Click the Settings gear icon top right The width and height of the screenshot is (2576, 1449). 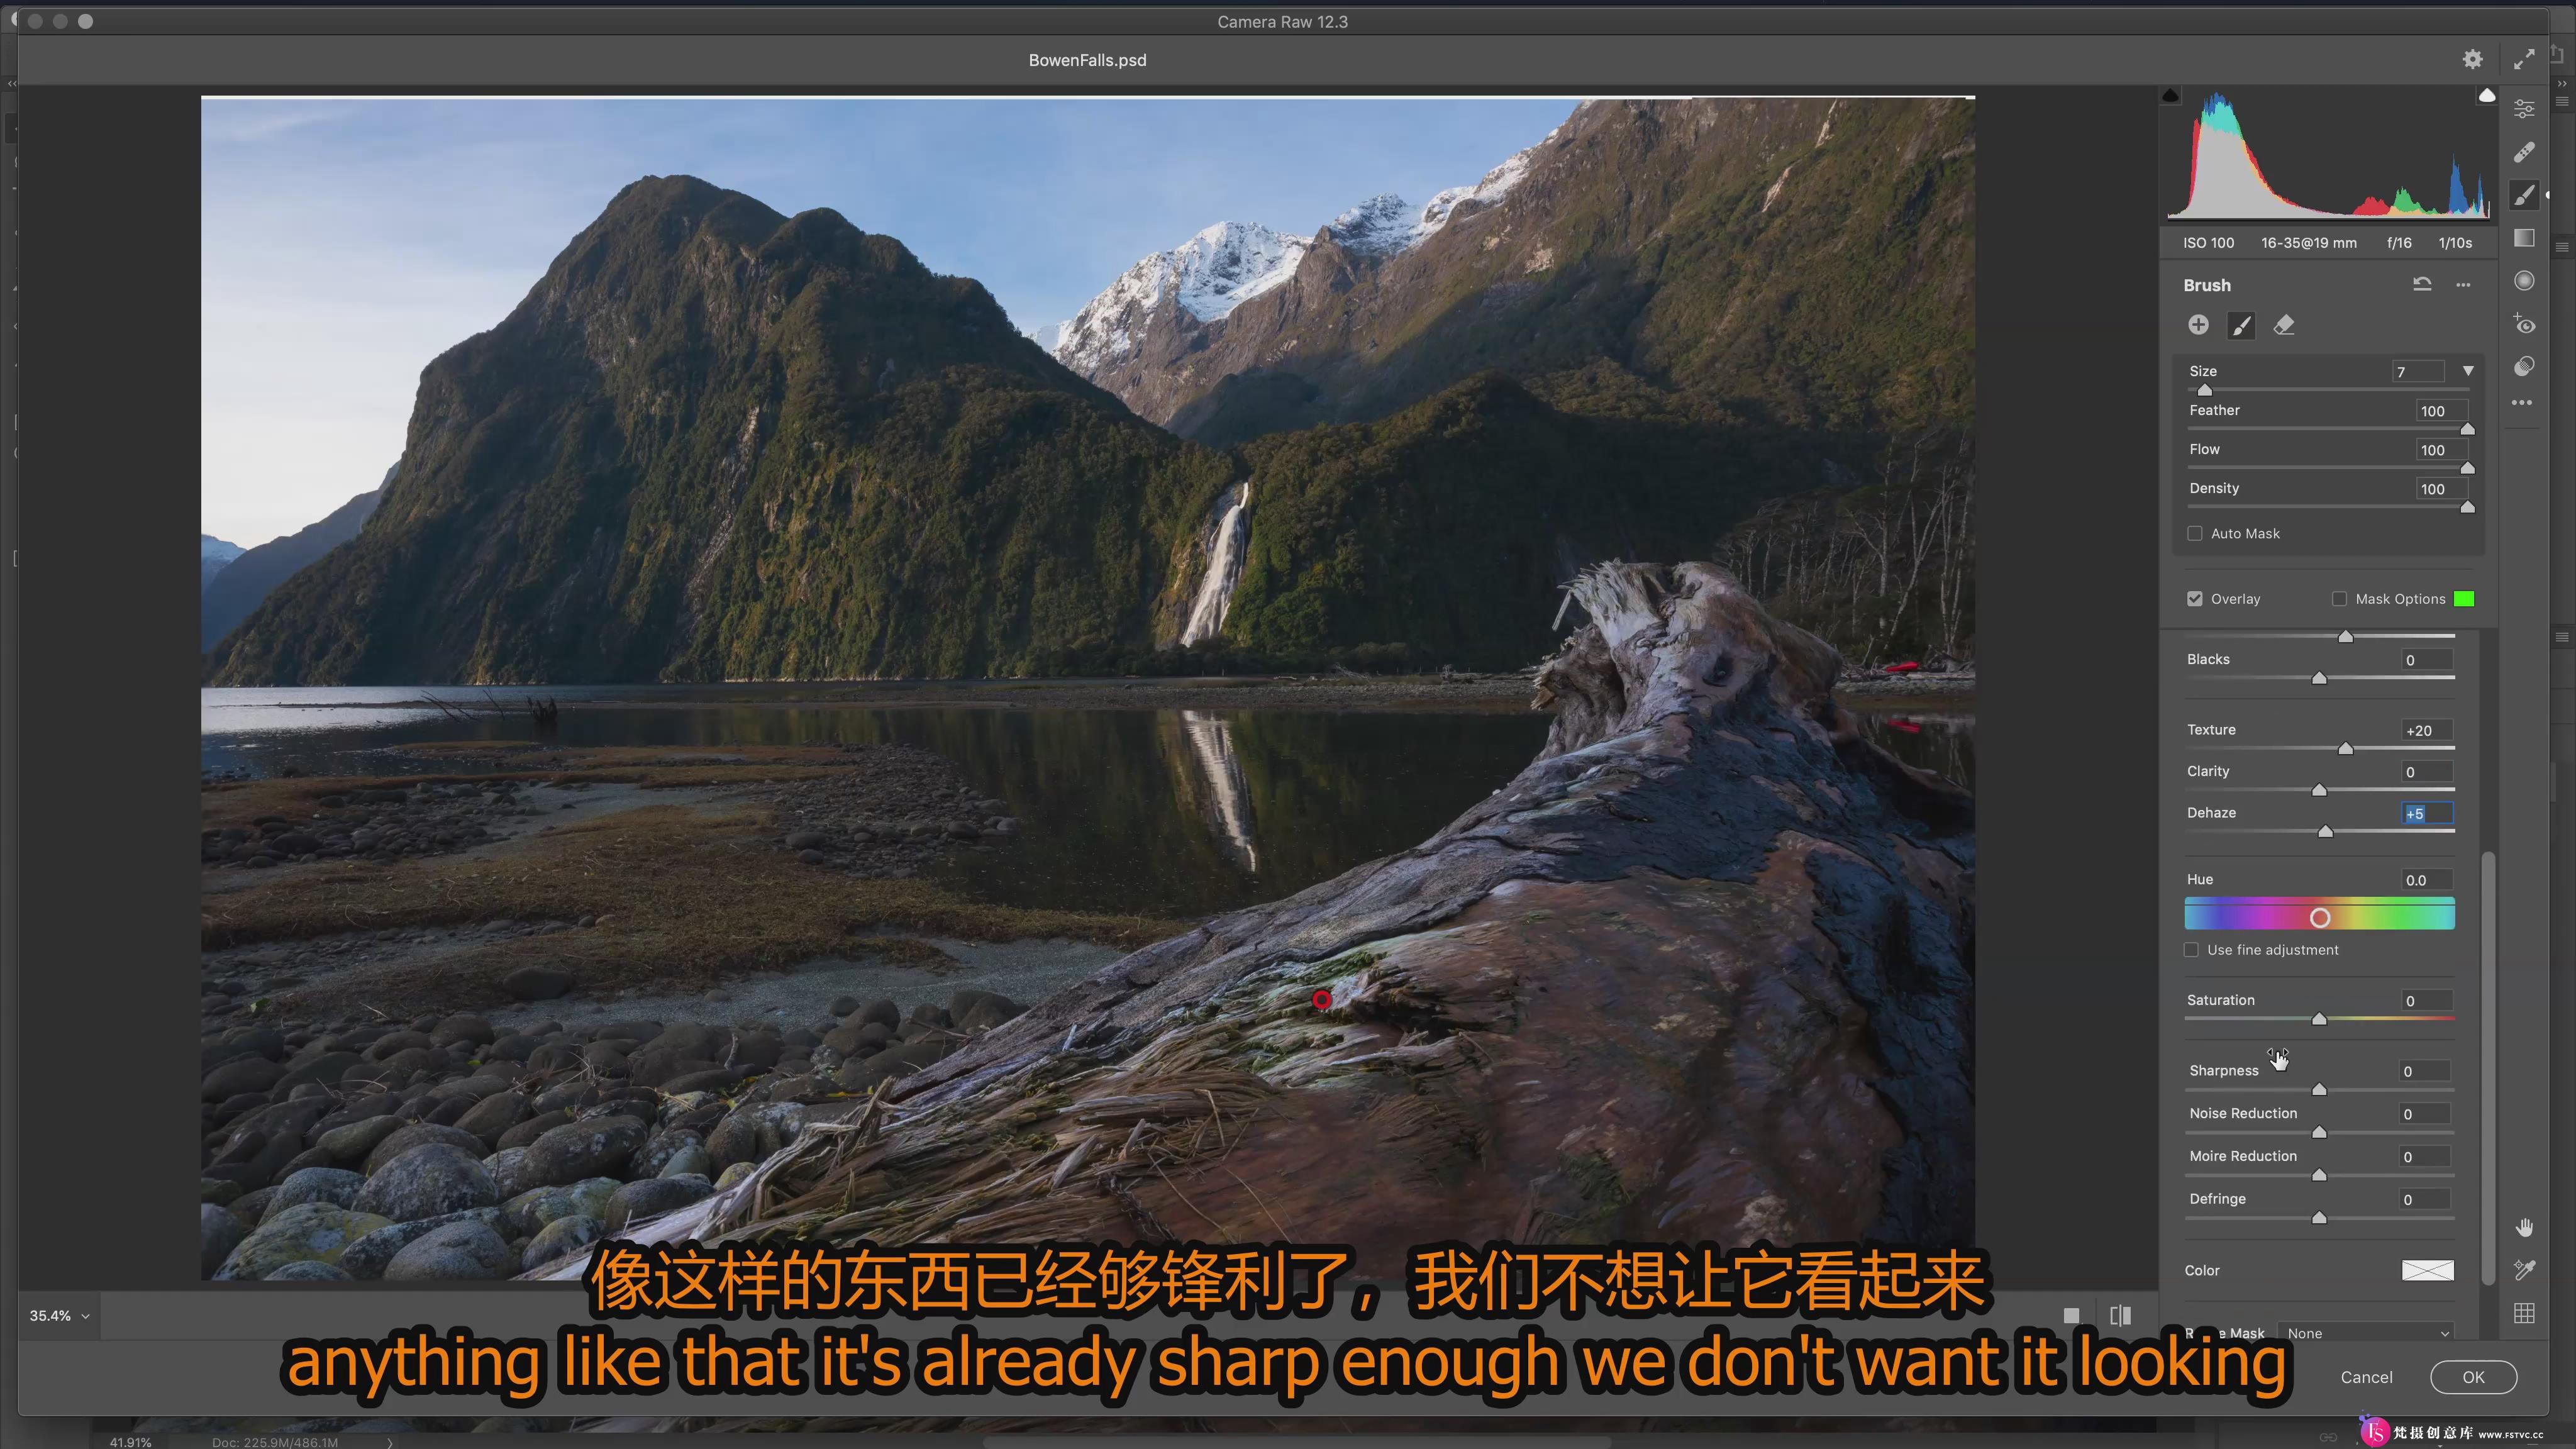2472,58
